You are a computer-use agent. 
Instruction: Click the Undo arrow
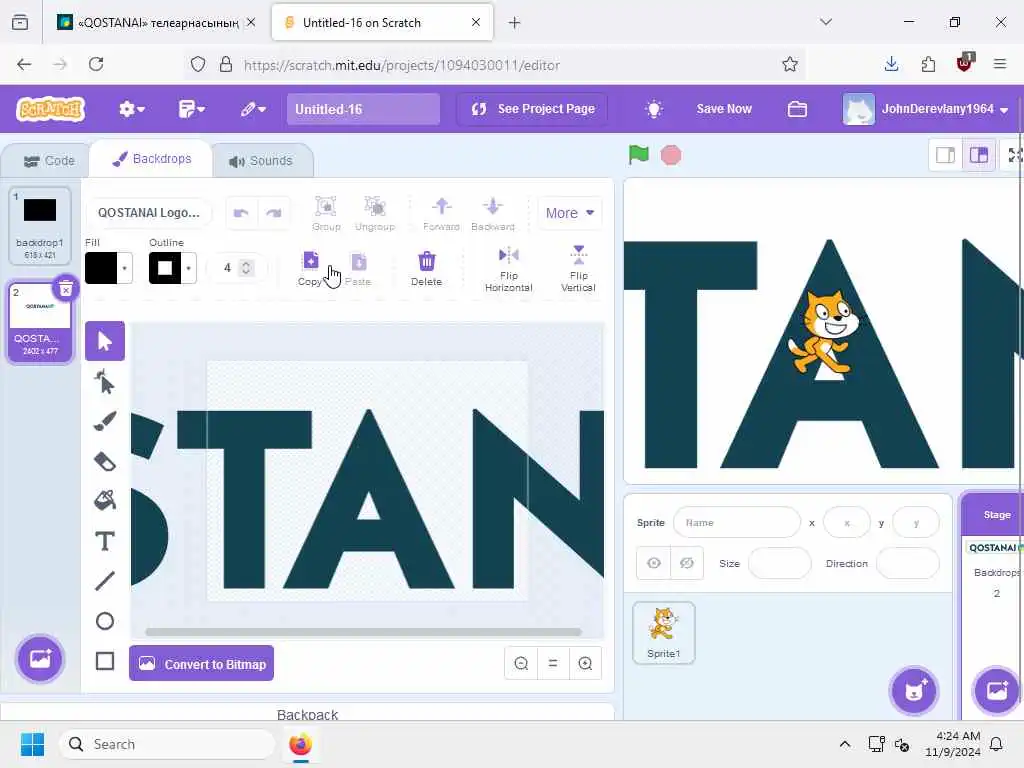tap(241, 213)
